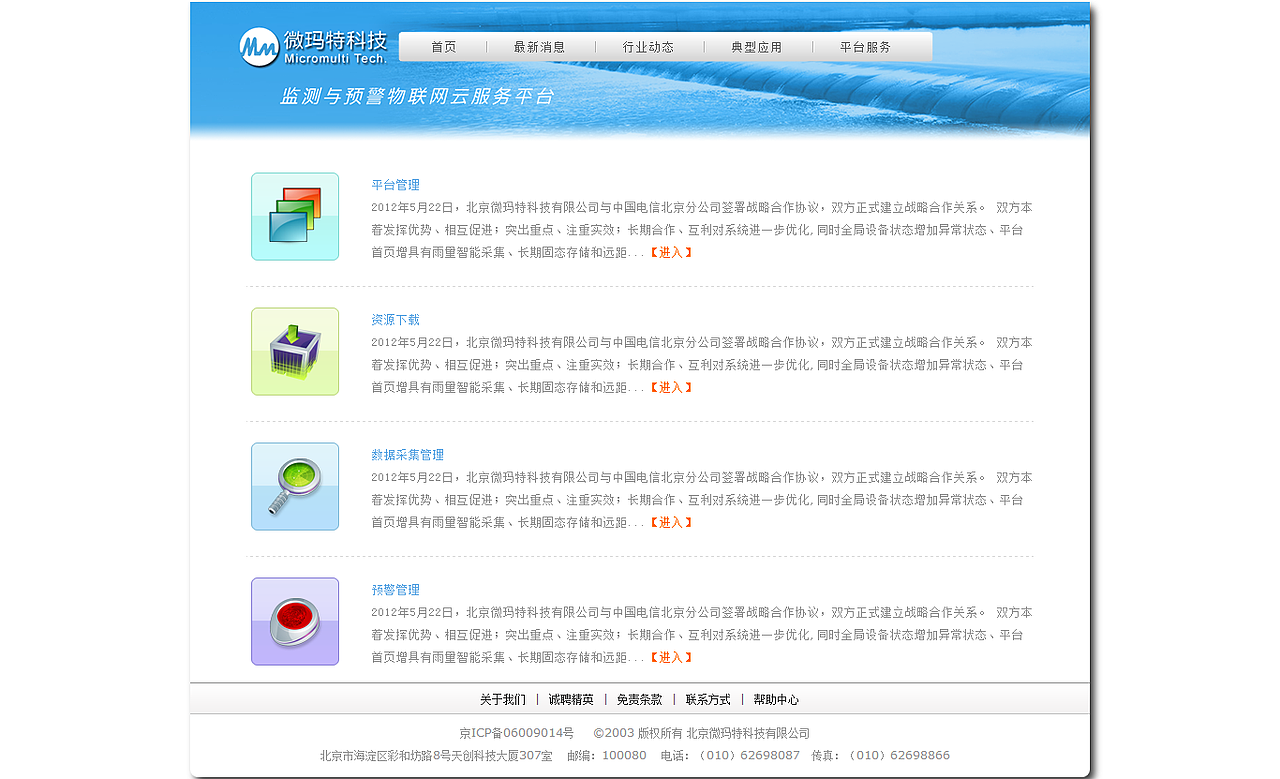
Task: Open the 平台管理 stacked windows icon
Action: [x=295, y=216]
